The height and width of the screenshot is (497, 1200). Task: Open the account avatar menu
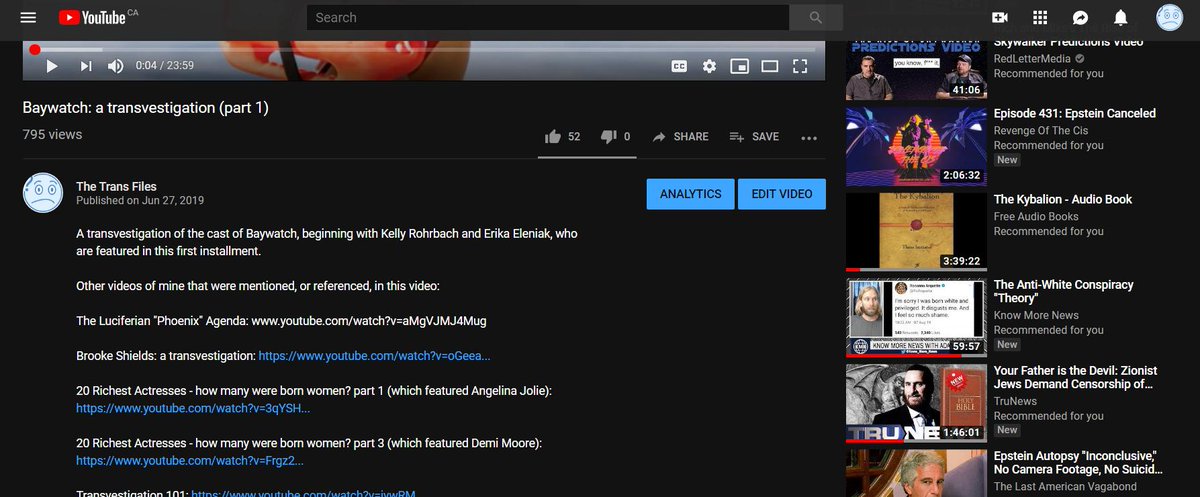click(1169, 17)
